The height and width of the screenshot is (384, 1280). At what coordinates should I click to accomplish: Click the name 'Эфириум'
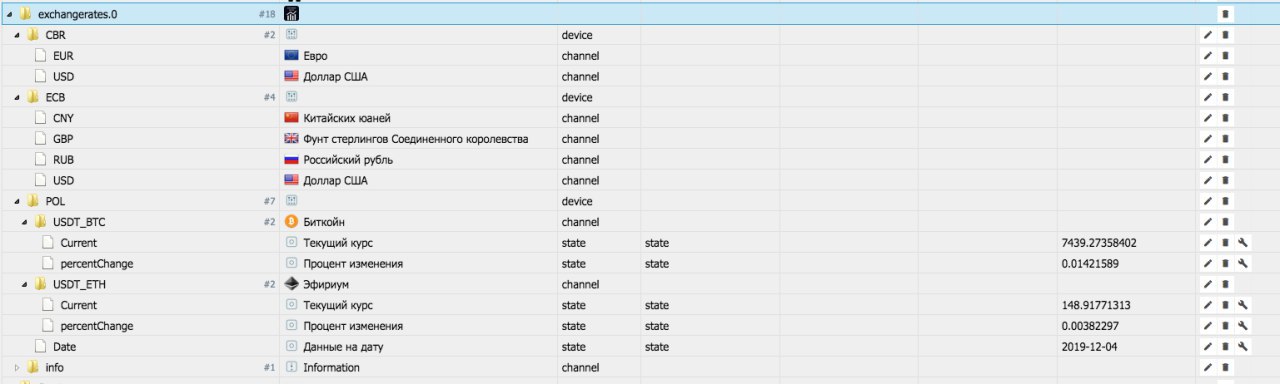pos(325,284)
